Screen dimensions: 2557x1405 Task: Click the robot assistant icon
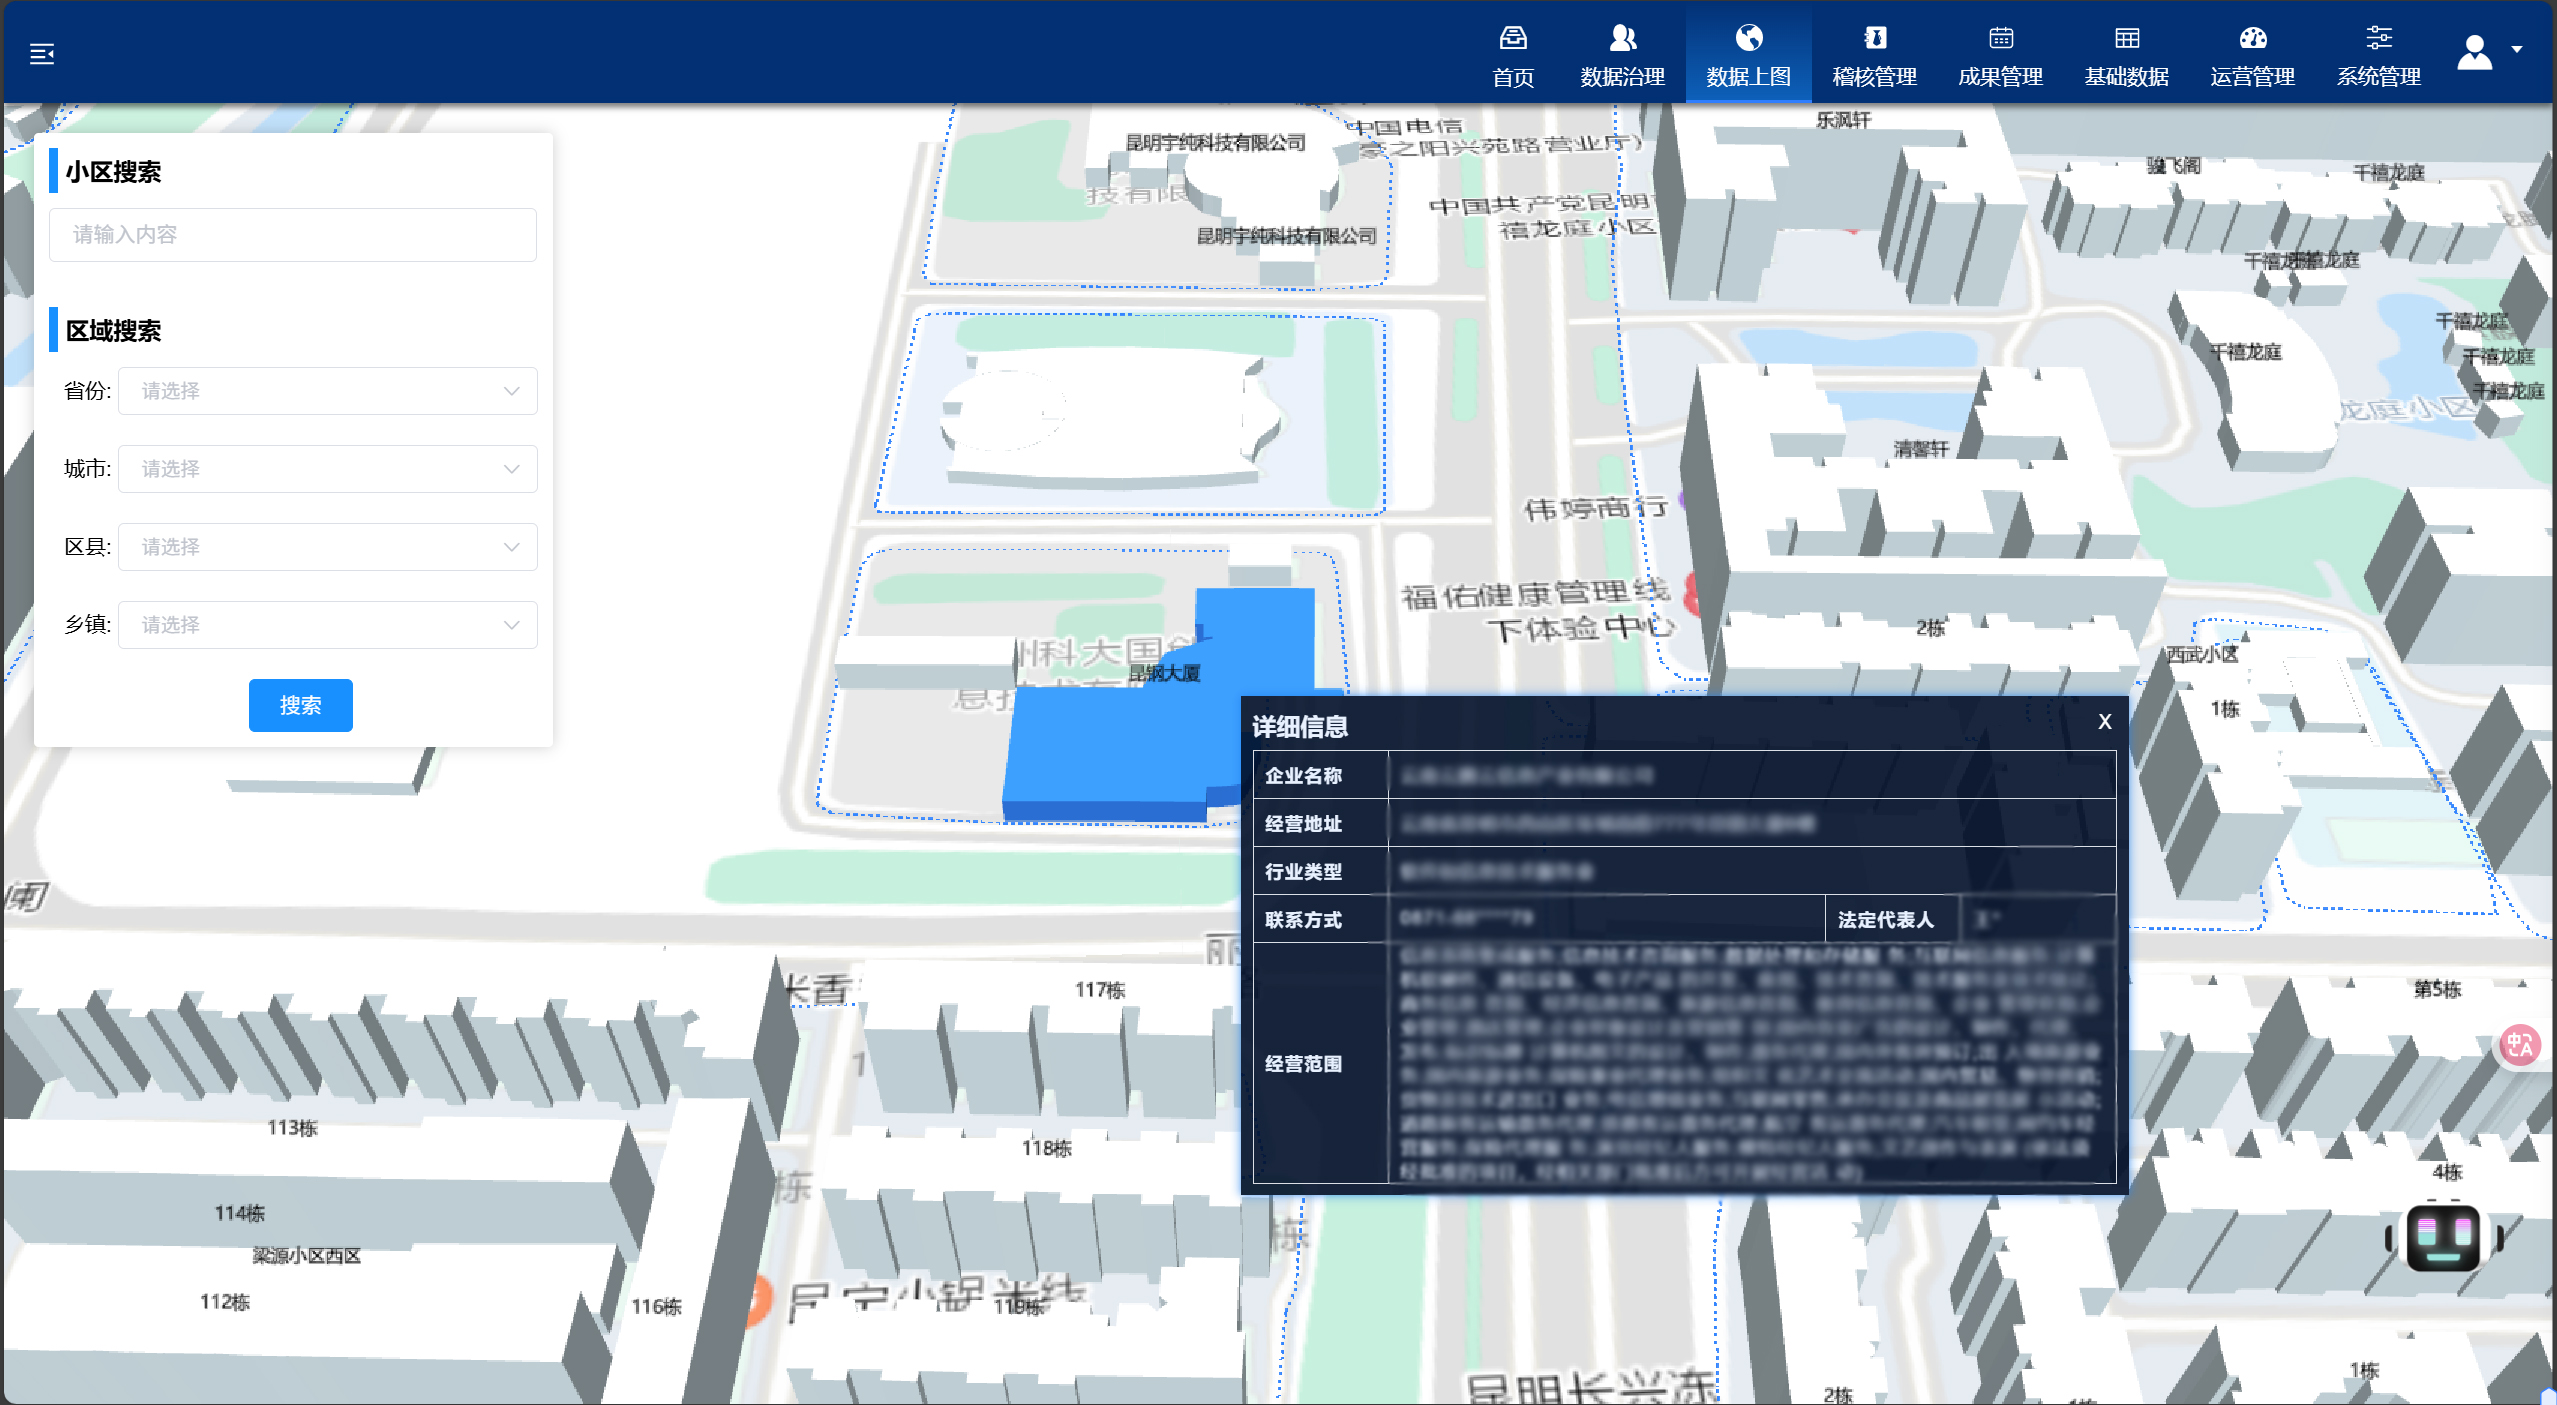(2442, 1237)
